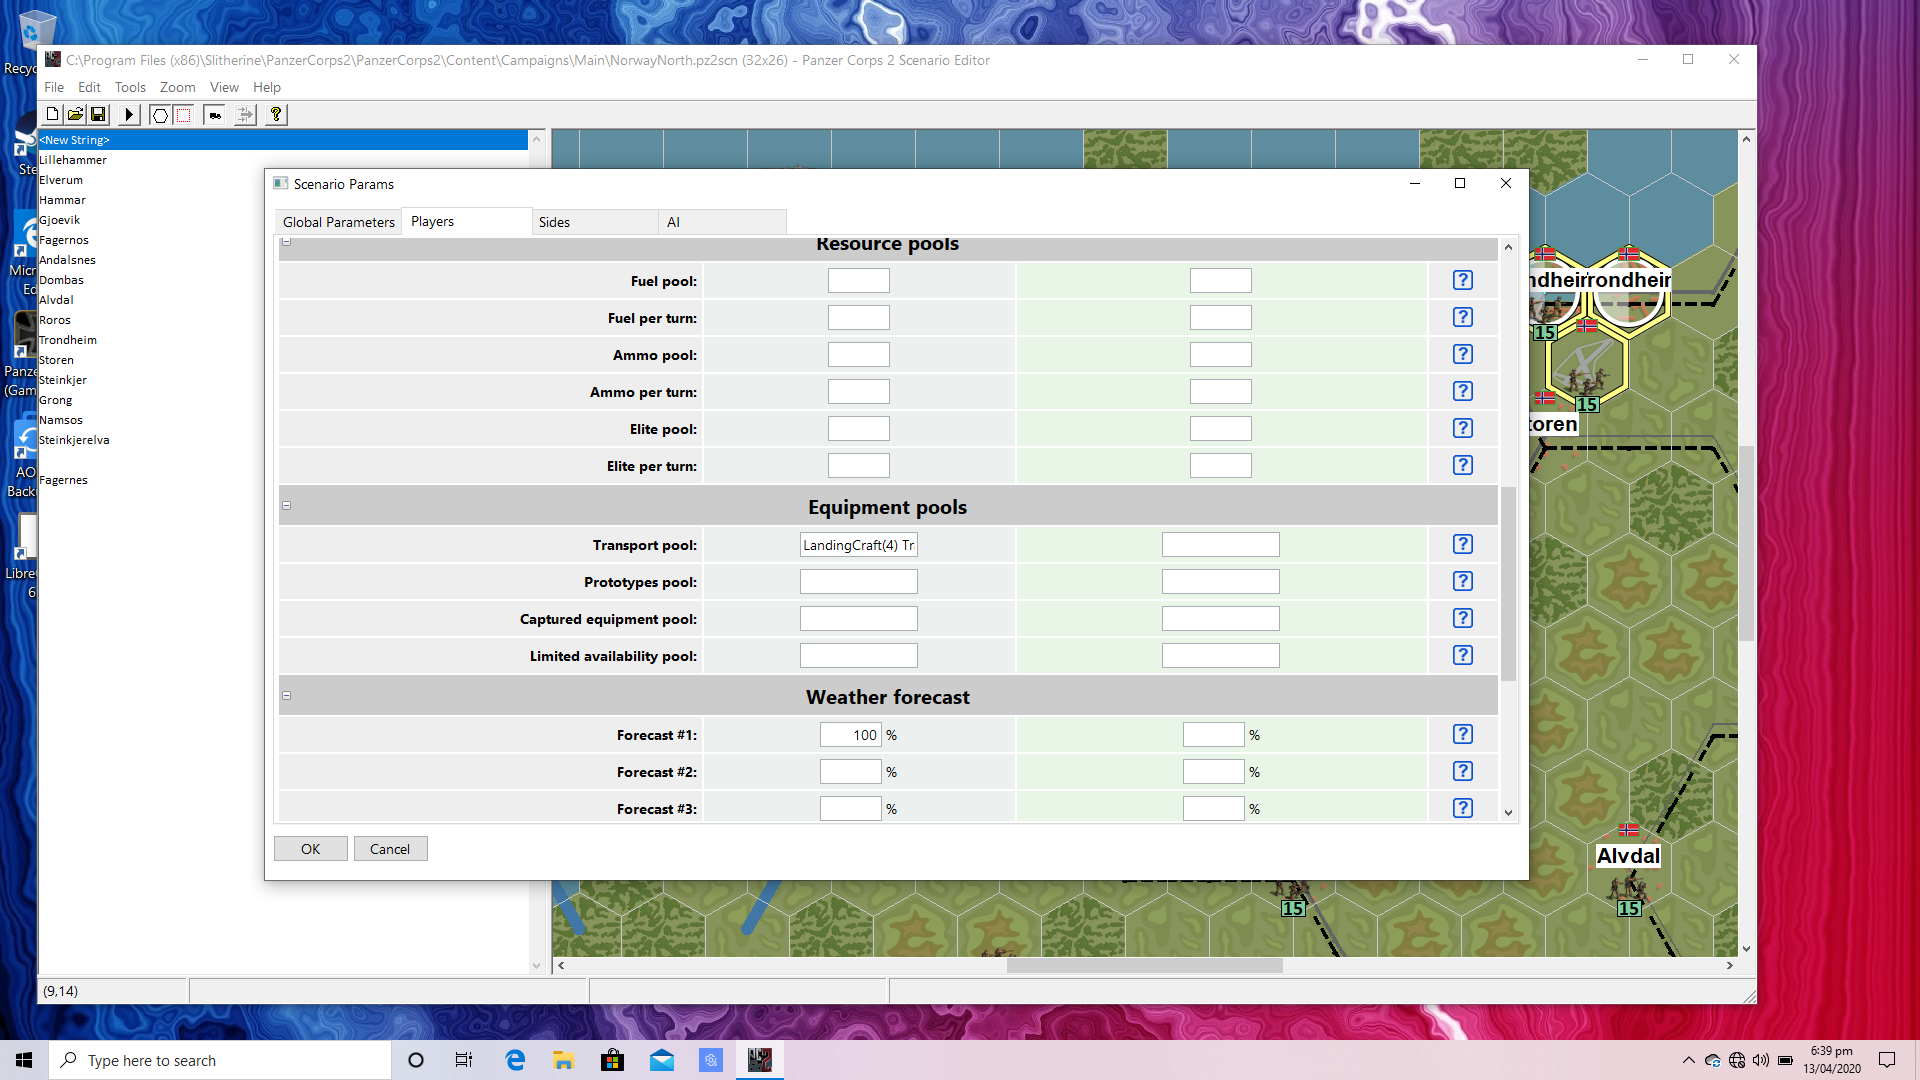The height and width of the screenshot is (1080, 1920).
Task: Switch to AI tab
Action: click(722, 222)
